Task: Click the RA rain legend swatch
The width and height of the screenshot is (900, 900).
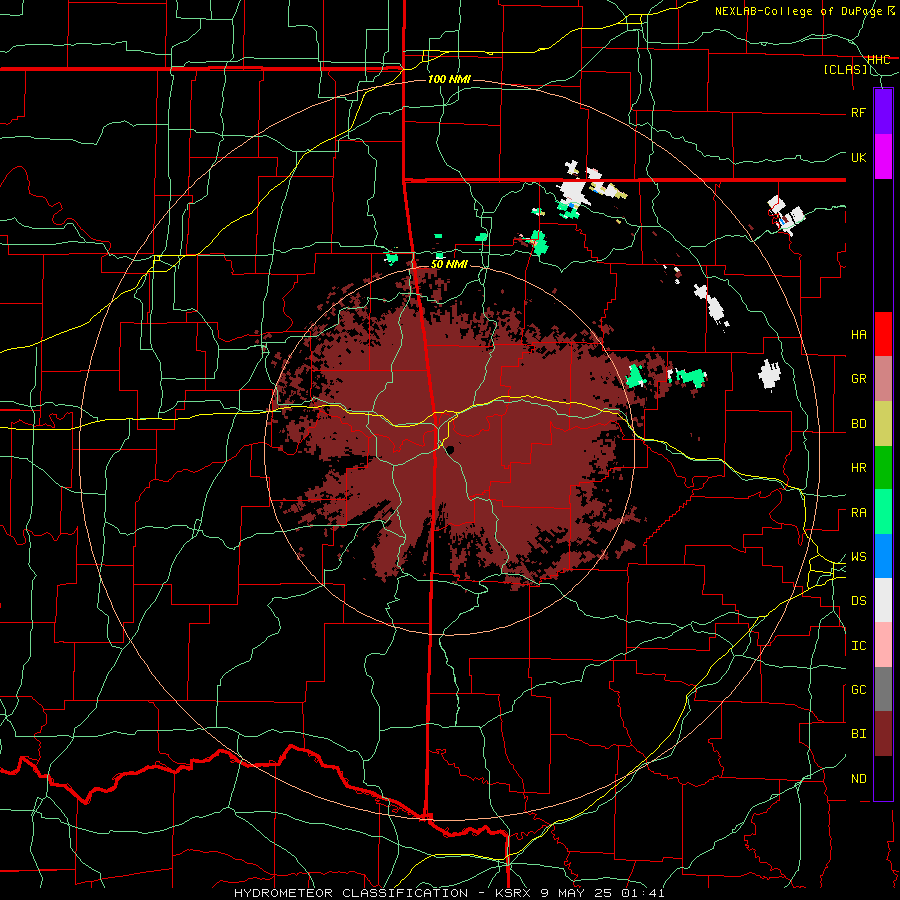Action: click(x=883, y=512)
